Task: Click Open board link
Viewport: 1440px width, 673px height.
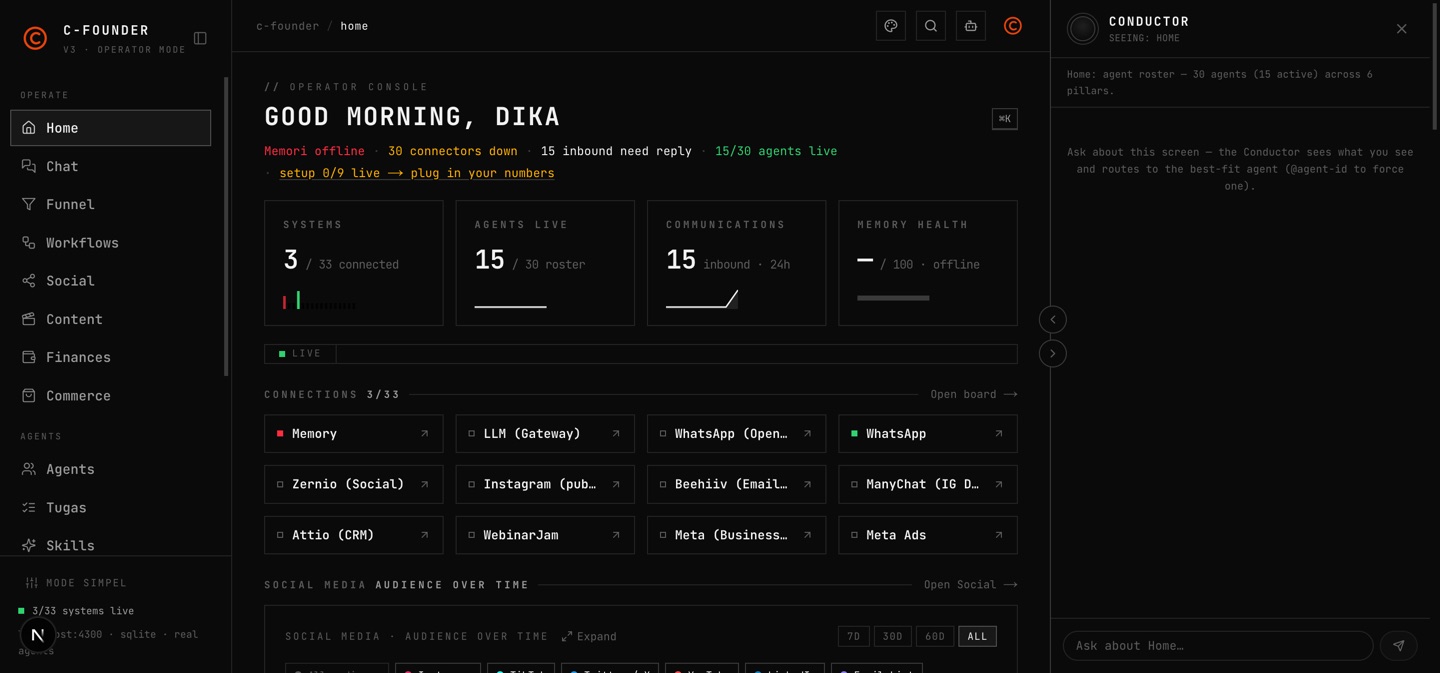Action: pos(974,394)
